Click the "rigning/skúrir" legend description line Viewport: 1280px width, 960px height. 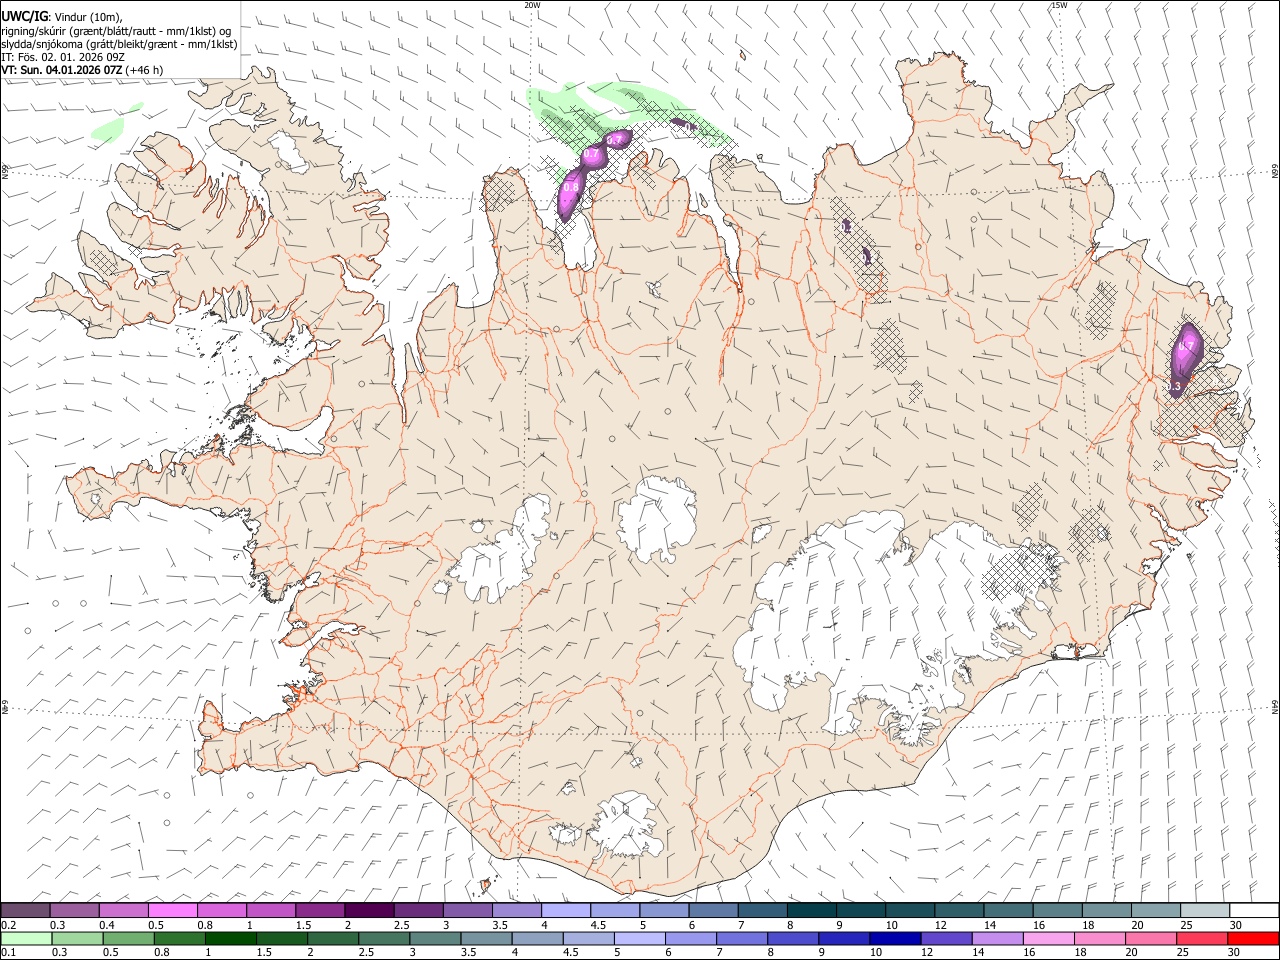[116, 30]
